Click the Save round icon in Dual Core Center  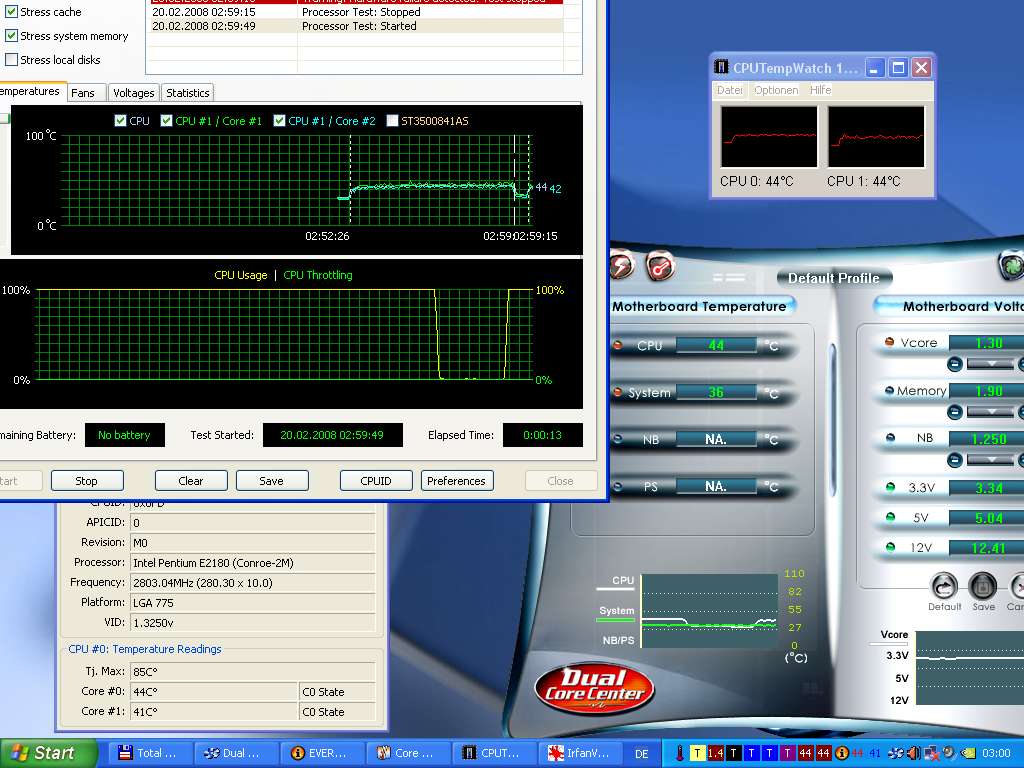pyautogui.click(x=982, y=586)
